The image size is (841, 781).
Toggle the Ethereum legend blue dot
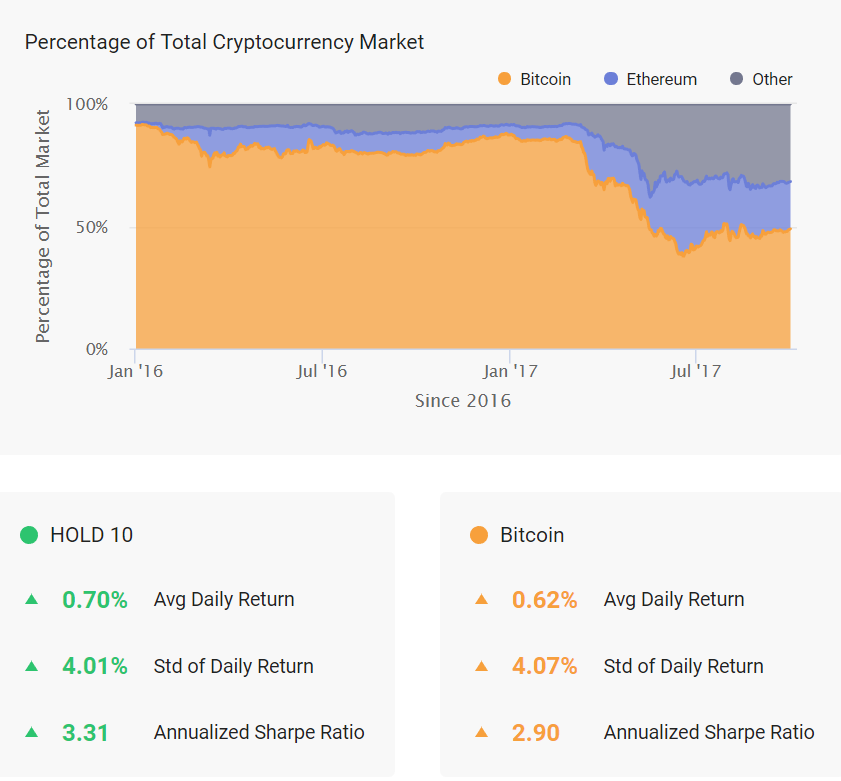point(611,79)
